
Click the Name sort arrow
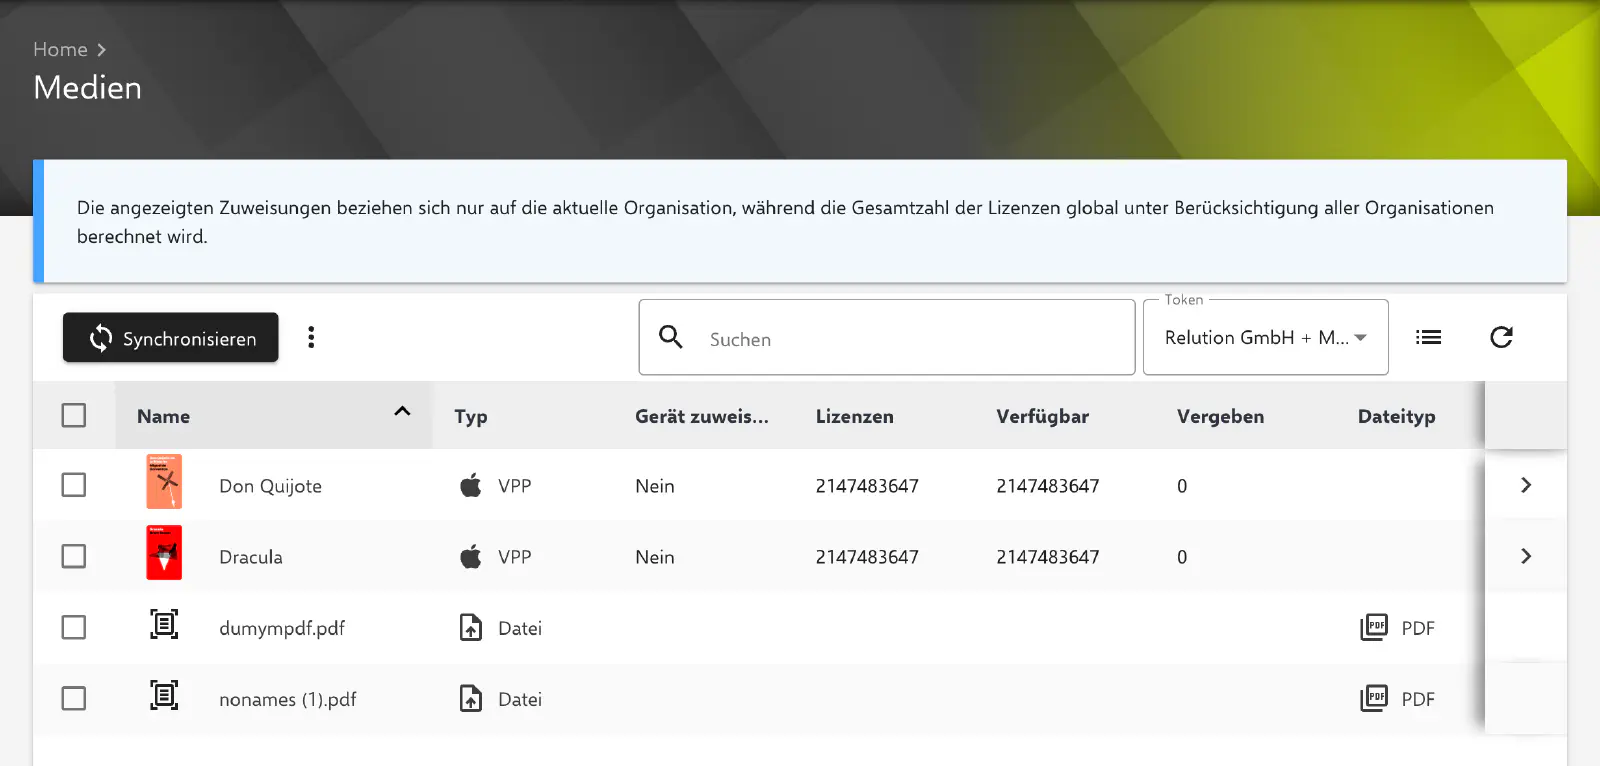pyautogui.click(x=402, y=411)
